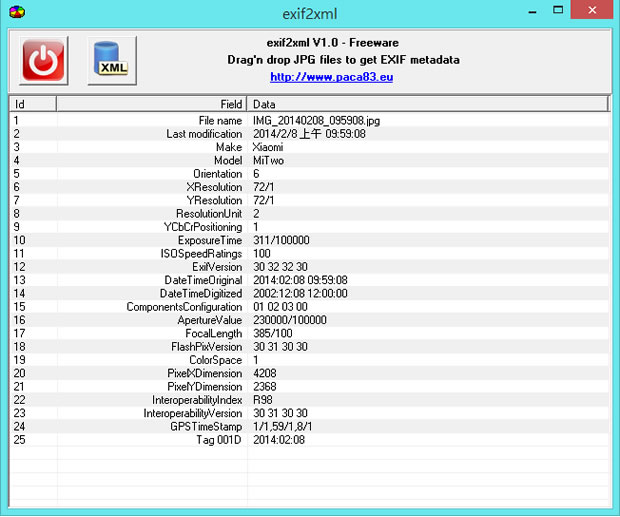Click the red power exit icon
The width and height of the screenshot is (620, 517).
[x=43, y=61]
